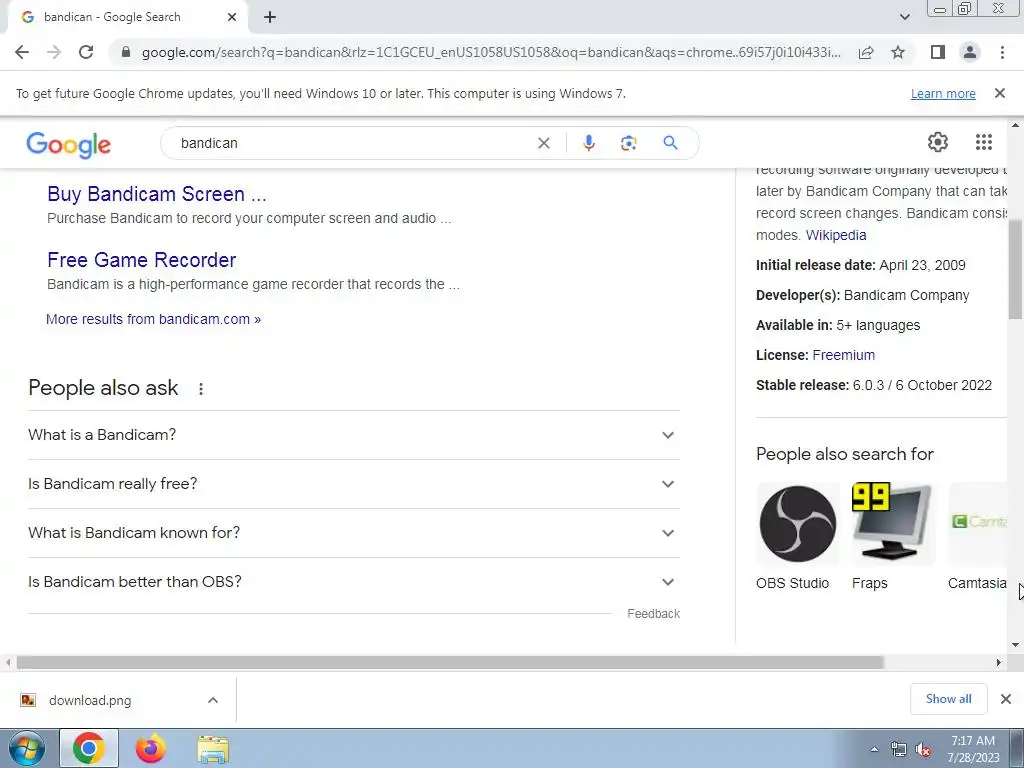Go forward to next page
Viewport: 1024px width, 768px height.
click(54, 52)
